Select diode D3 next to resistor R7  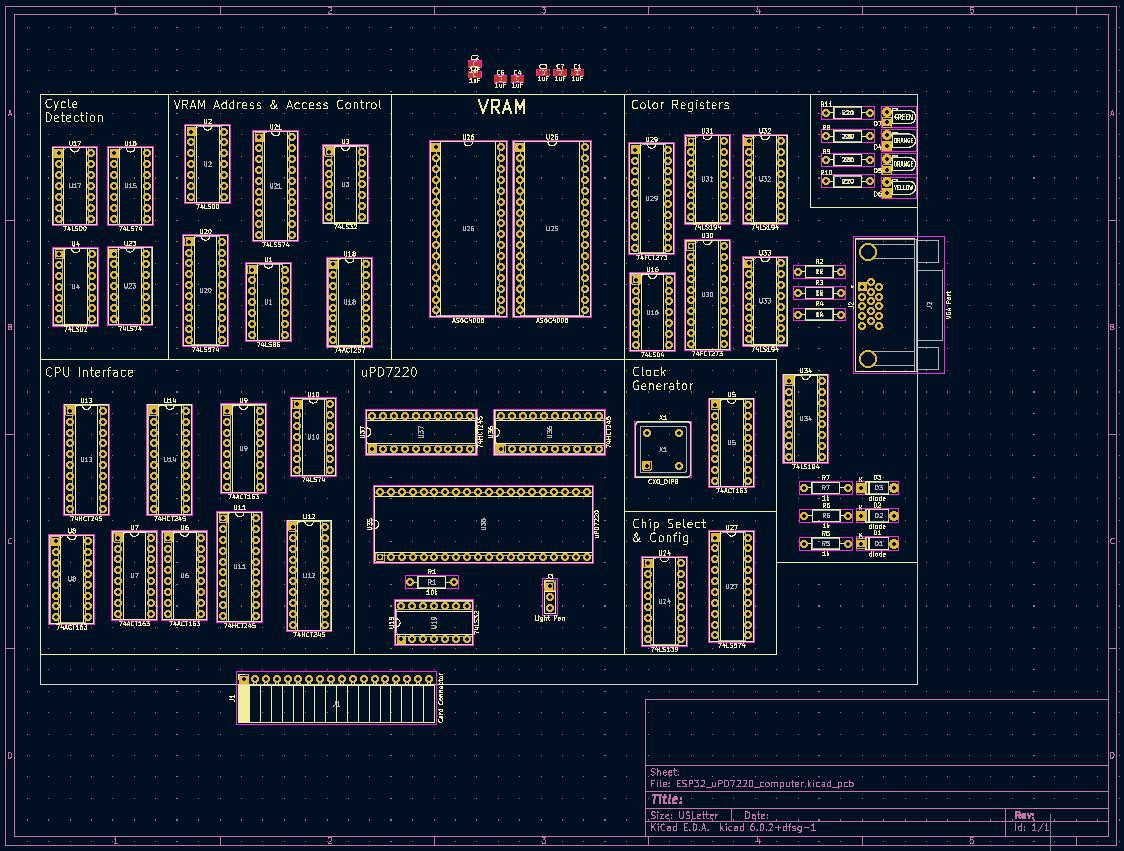[877, 488]
